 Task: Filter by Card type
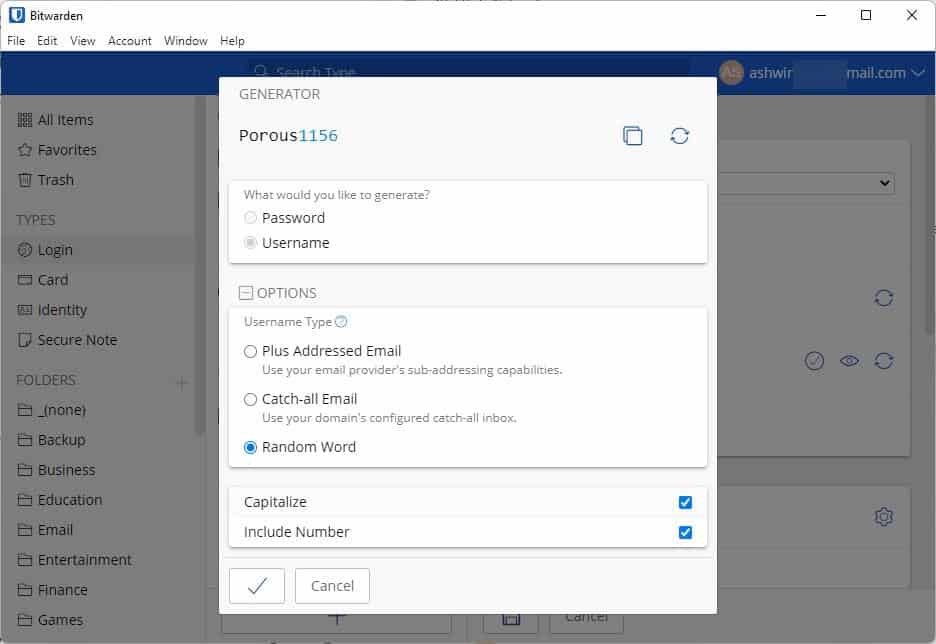tap(53, 280)
